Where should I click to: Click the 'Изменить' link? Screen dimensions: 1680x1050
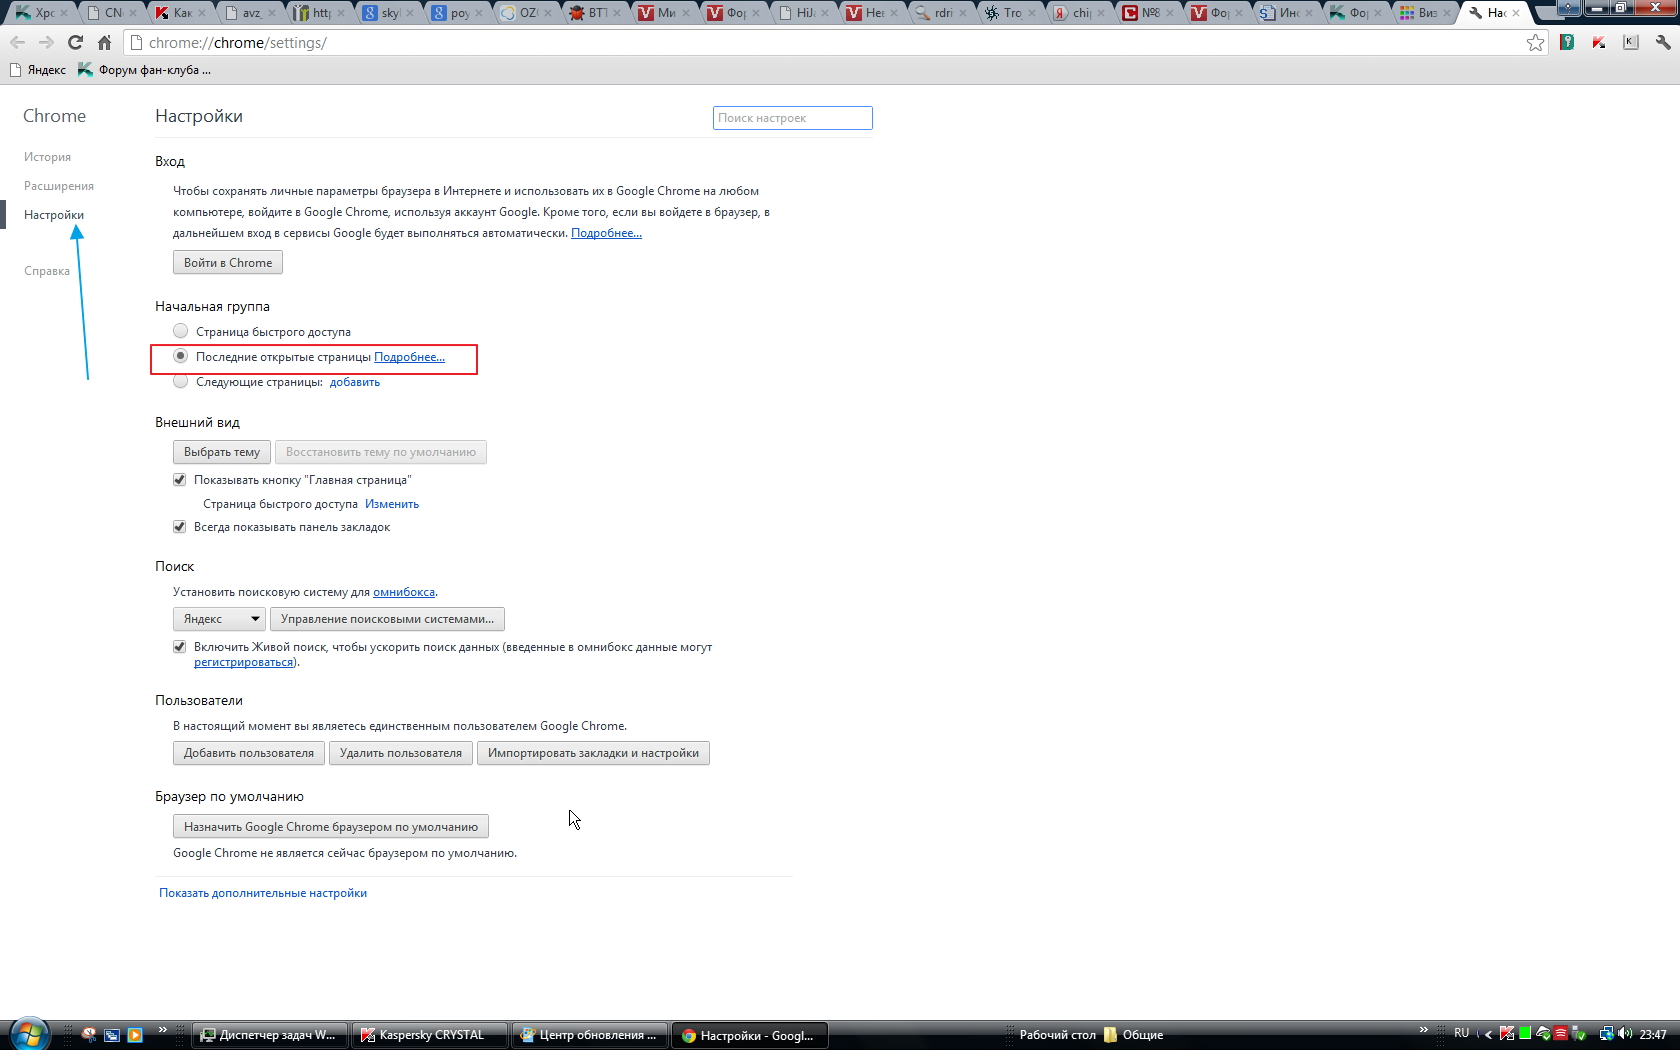(x=392, y=504)
